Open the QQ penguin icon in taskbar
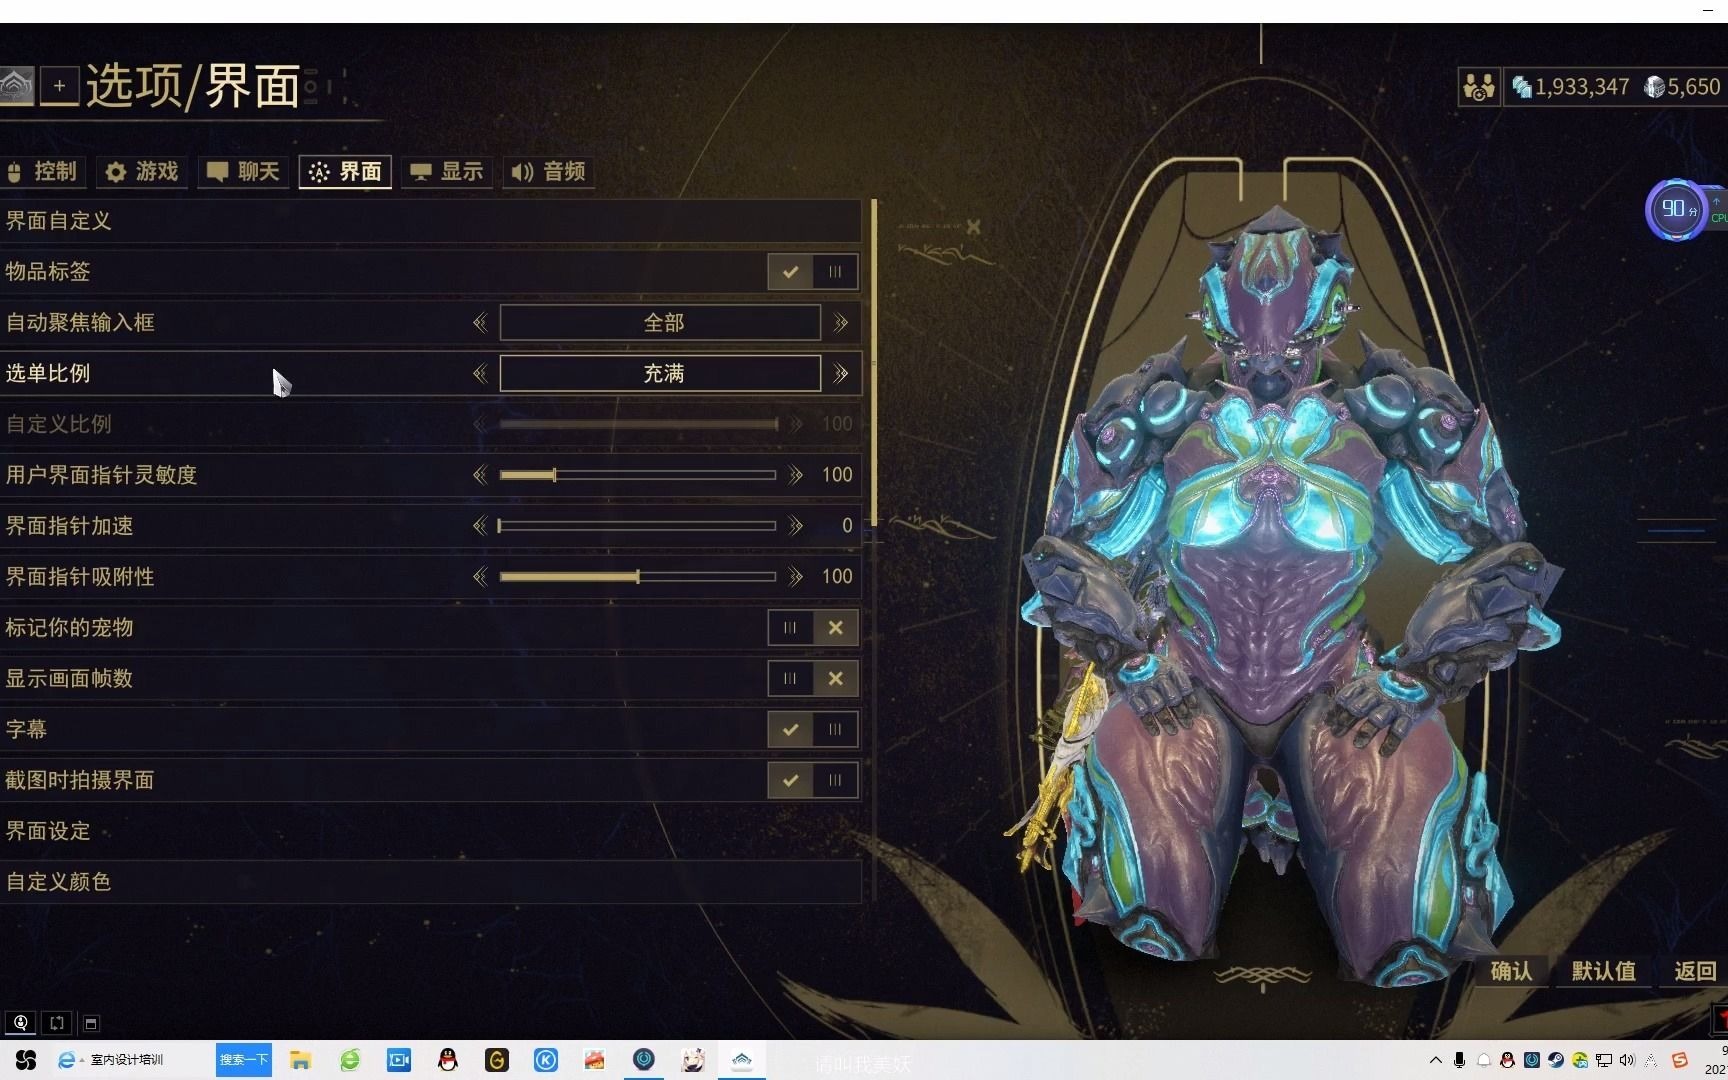The image size is (1728, 1080). coord(448,1060)
